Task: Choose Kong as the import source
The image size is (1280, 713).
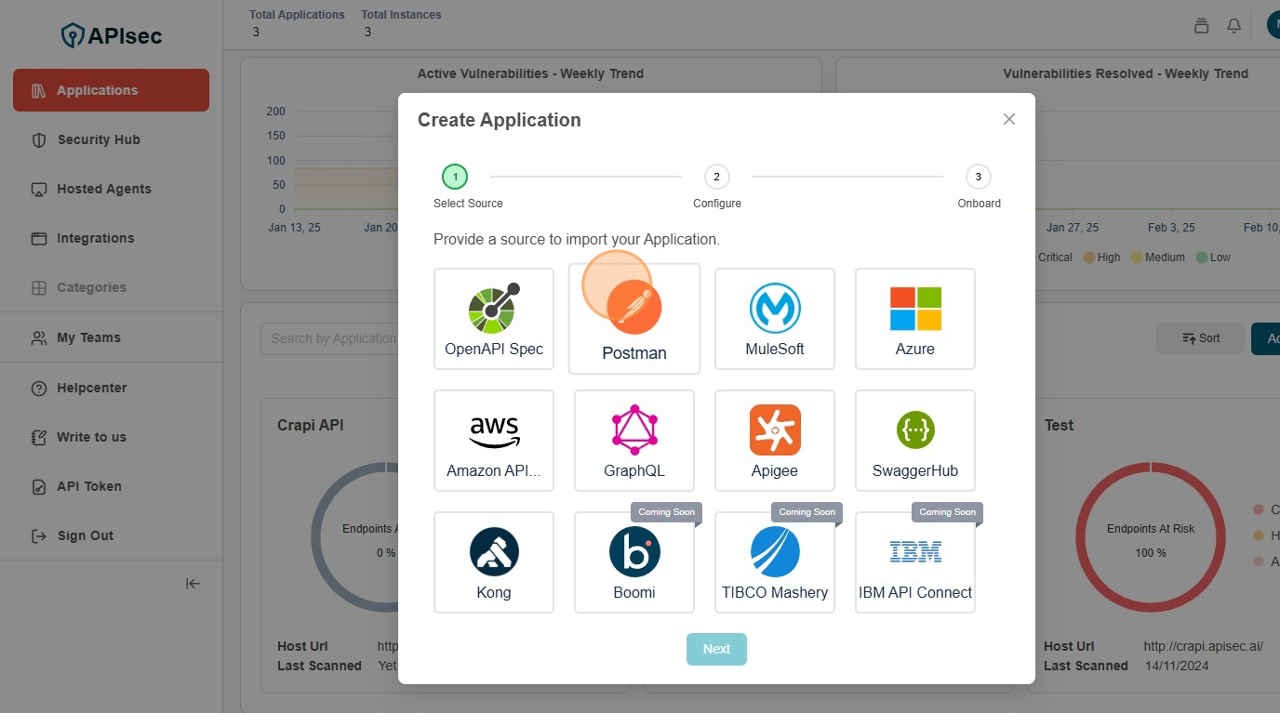Action: pyautogui.click(x=493, y=562)
